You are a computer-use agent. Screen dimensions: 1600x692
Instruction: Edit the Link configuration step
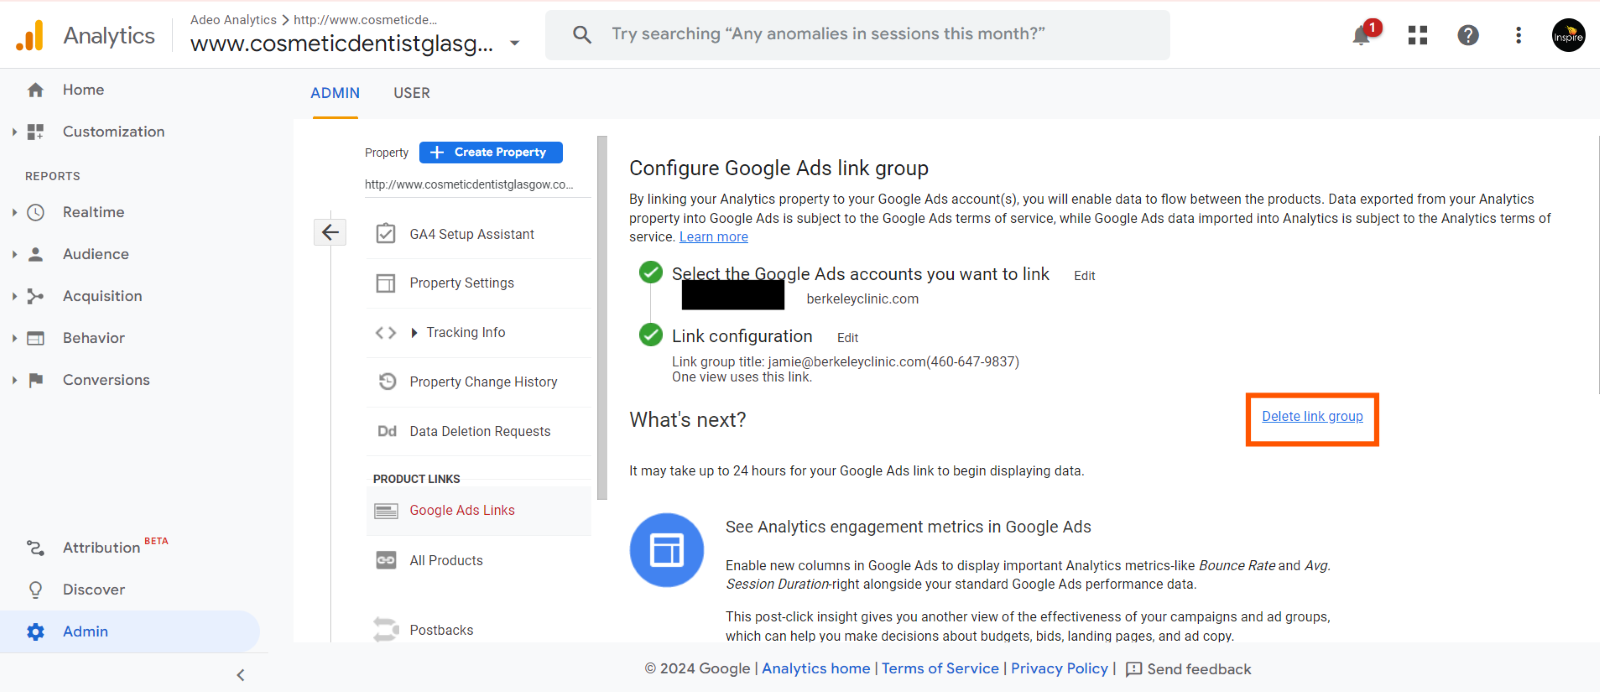848,338
